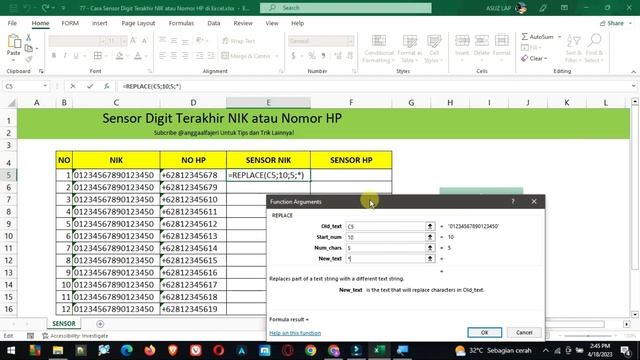
Task: Click the horizontal scrollbar right arrow
Action: [x=627, y=324]
